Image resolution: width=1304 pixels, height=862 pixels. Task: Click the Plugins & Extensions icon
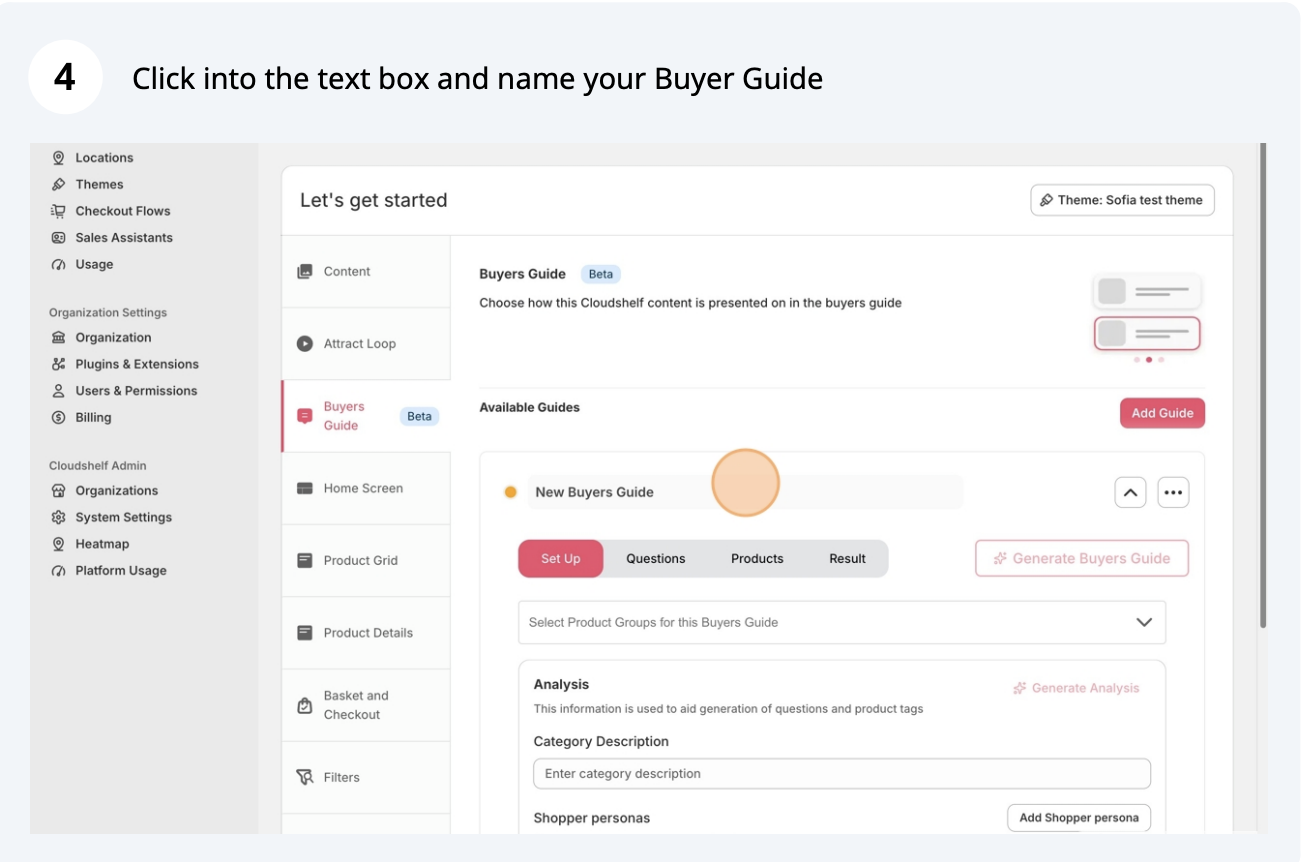point(58,364)
